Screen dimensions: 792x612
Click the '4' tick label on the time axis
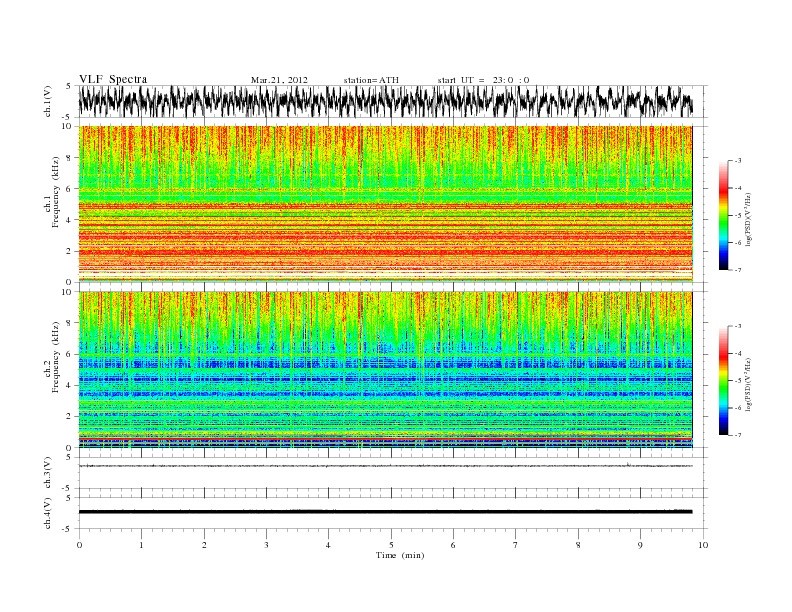[328, 545]
